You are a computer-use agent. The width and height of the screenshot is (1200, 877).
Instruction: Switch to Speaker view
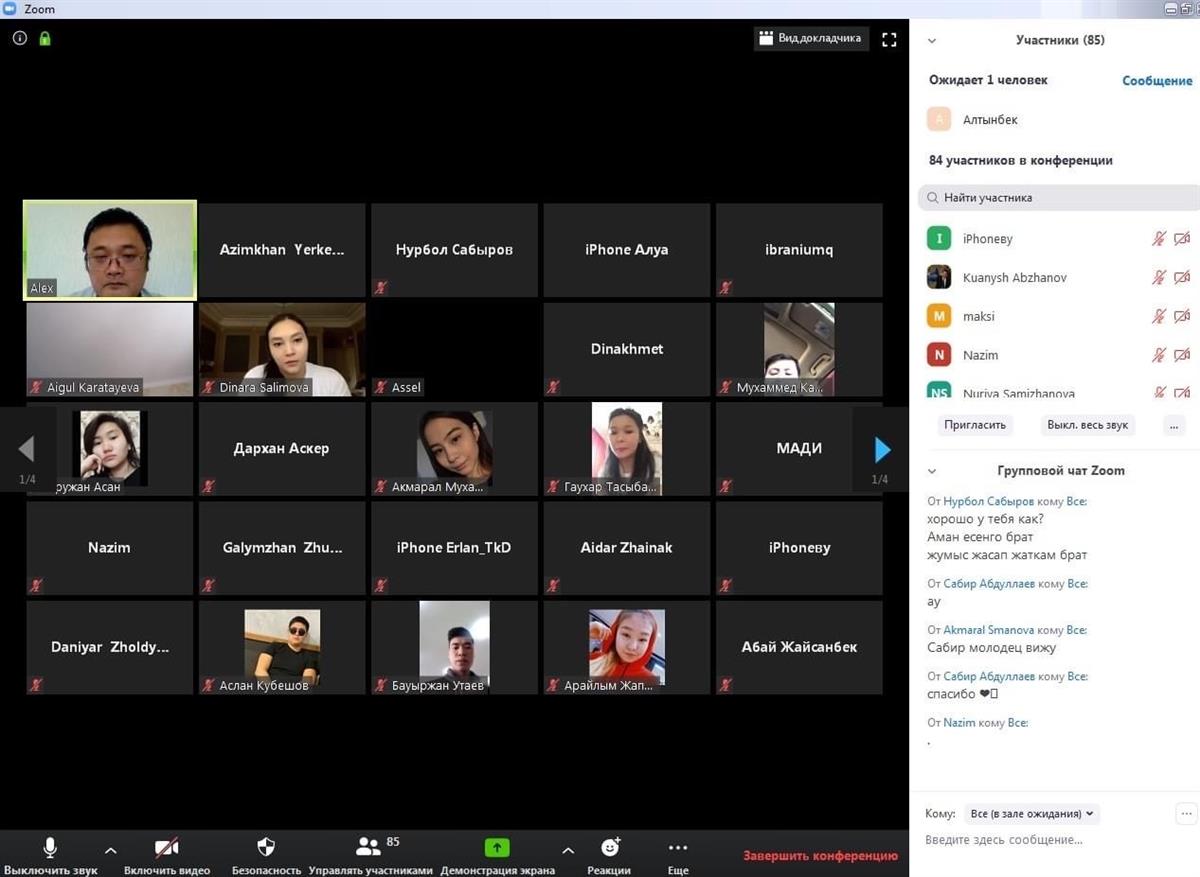click(810, 39)
